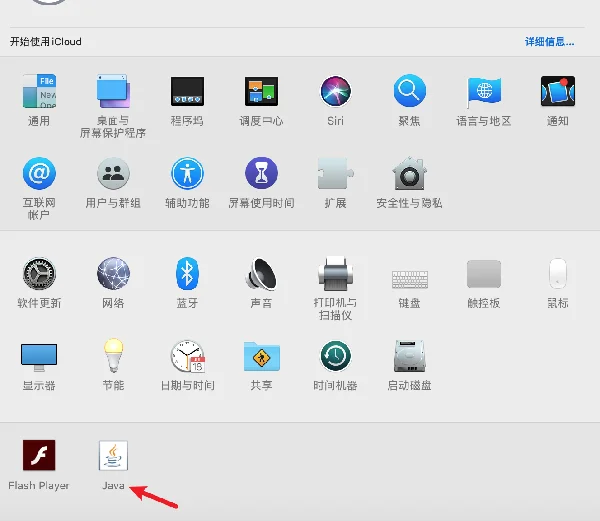The image size is (600, 521).
Task: Open 蓝牙 Bluetooth preferences
Action: click(187, 274)
